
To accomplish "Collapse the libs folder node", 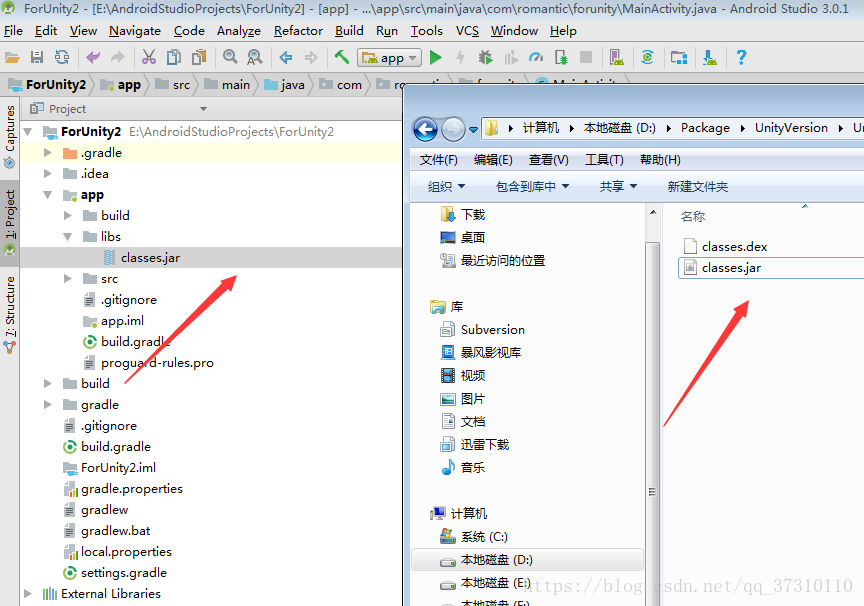I will click(68, 237).
